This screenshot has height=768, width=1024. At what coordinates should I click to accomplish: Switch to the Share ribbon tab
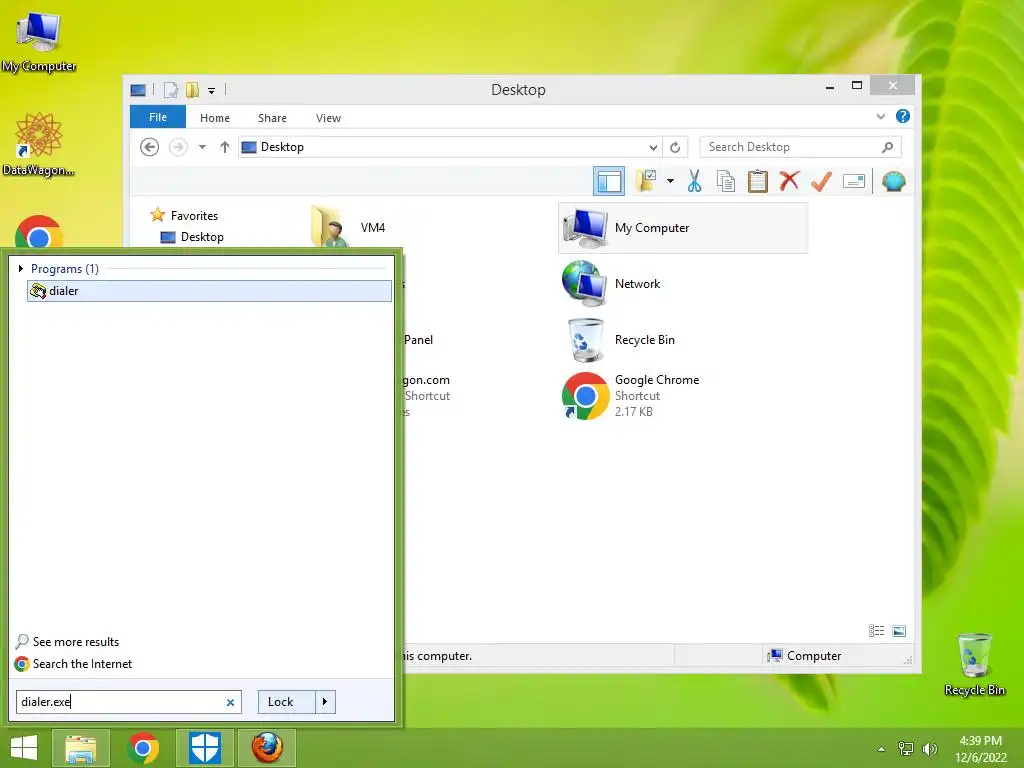272,118
